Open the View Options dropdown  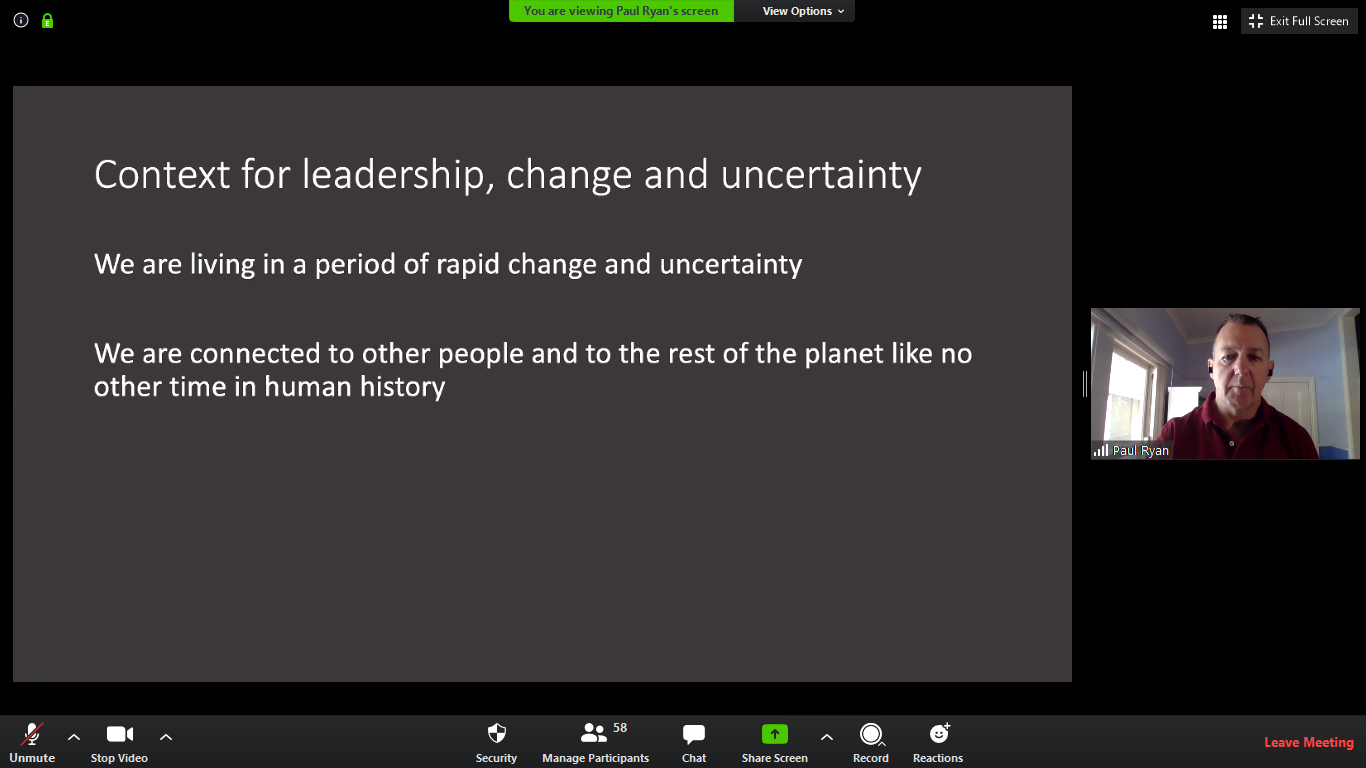[804, 11]
